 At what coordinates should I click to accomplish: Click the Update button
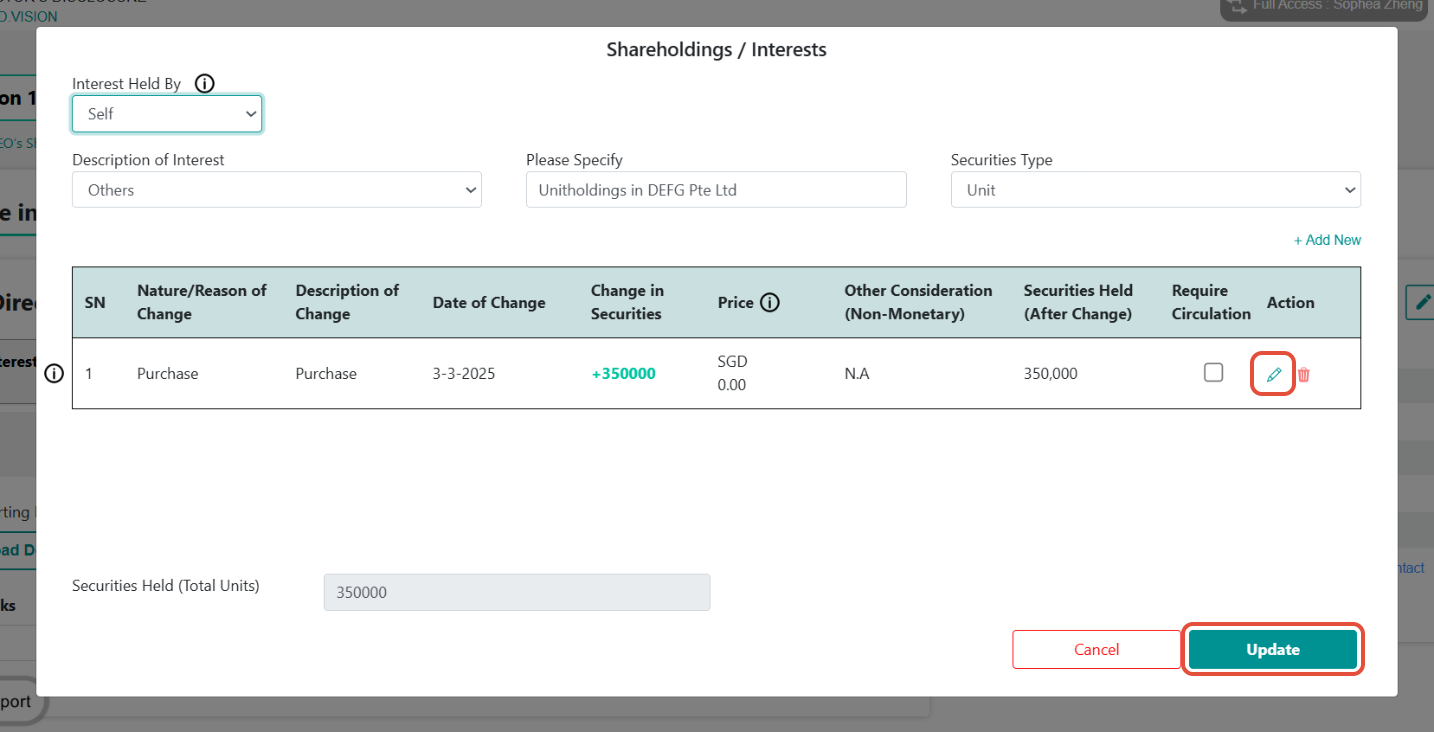(x=1273, y=650)
